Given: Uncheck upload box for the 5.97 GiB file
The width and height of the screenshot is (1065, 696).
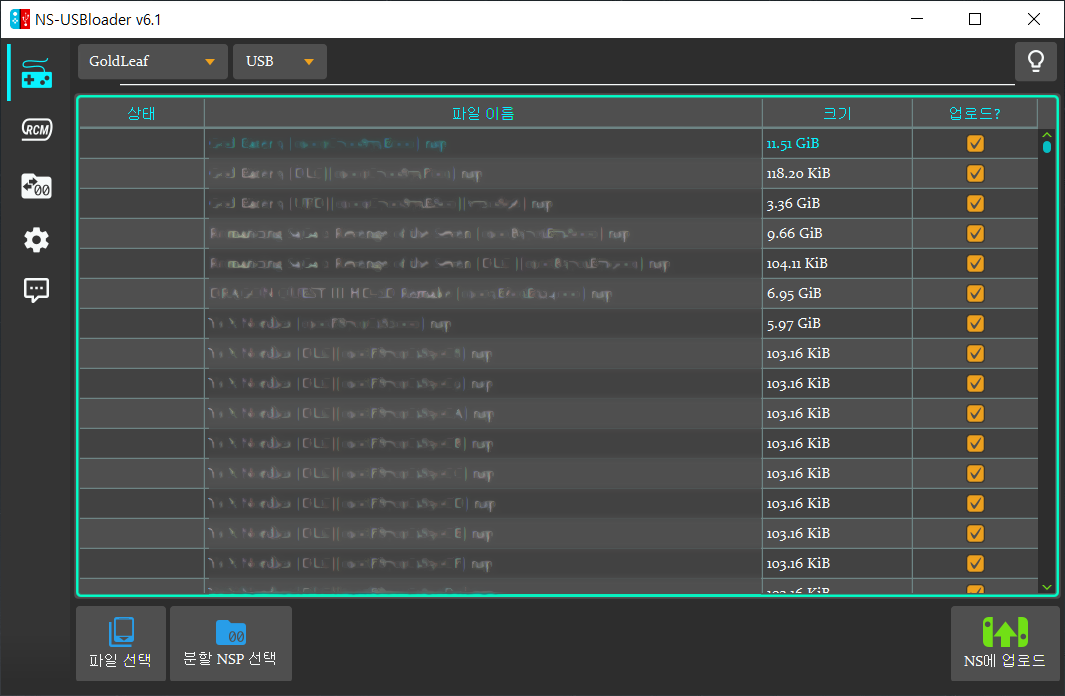Looking at the screenshot, I should click(975, 323).
